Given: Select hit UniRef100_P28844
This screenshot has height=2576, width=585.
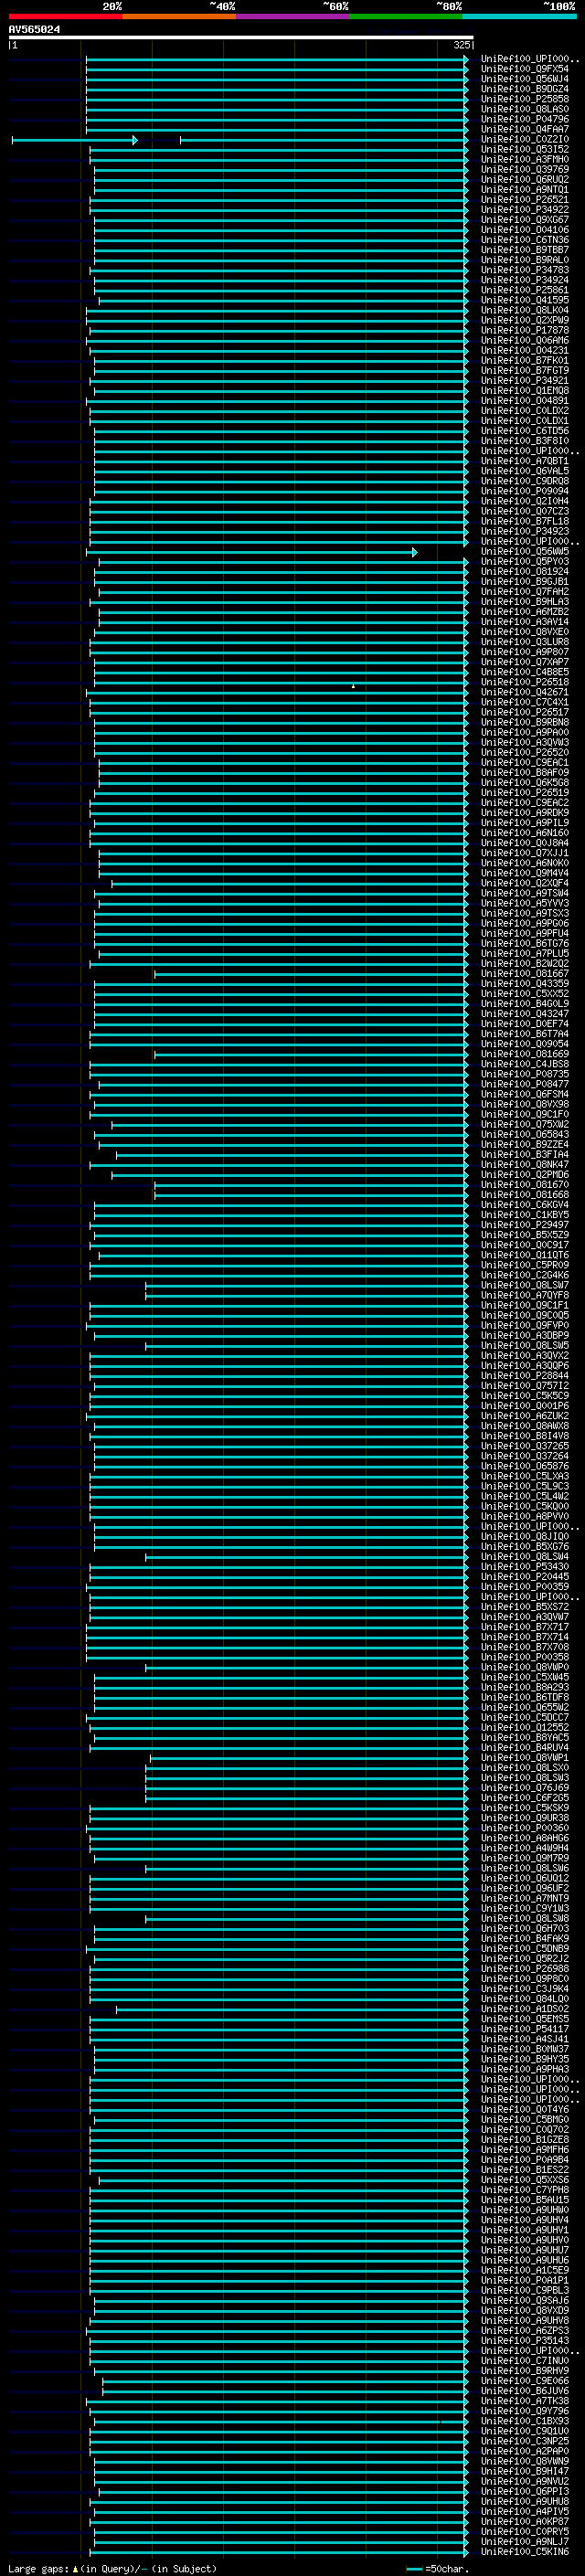Looking at the screenshot, I should [524, 1375].
